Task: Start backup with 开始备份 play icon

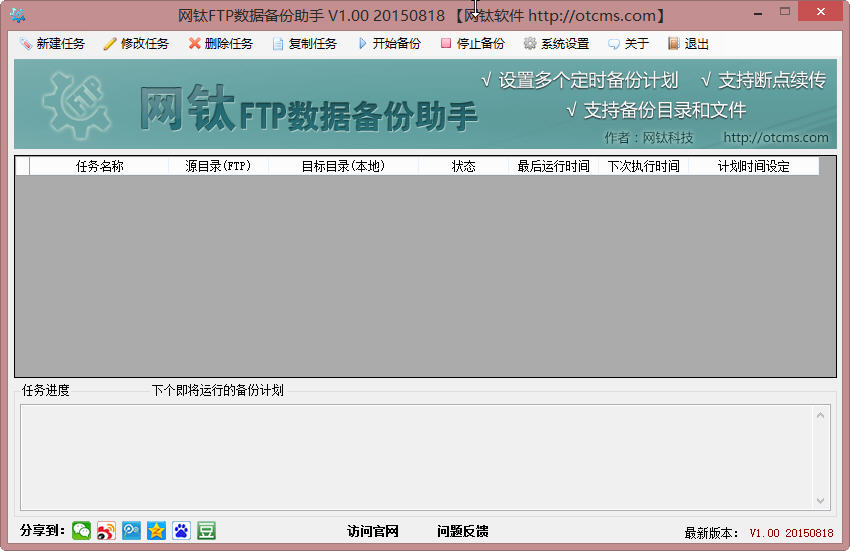Action: (x=362, y=43)
